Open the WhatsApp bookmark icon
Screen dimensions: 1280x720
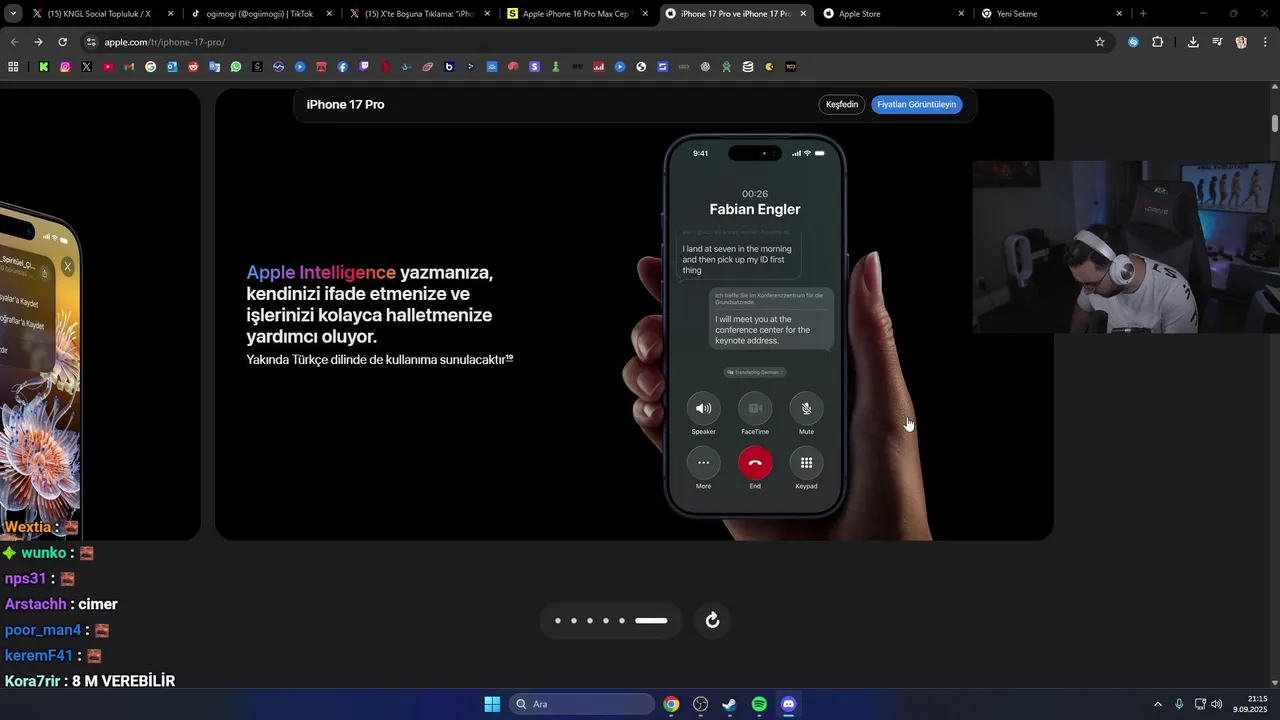[236, 67]
